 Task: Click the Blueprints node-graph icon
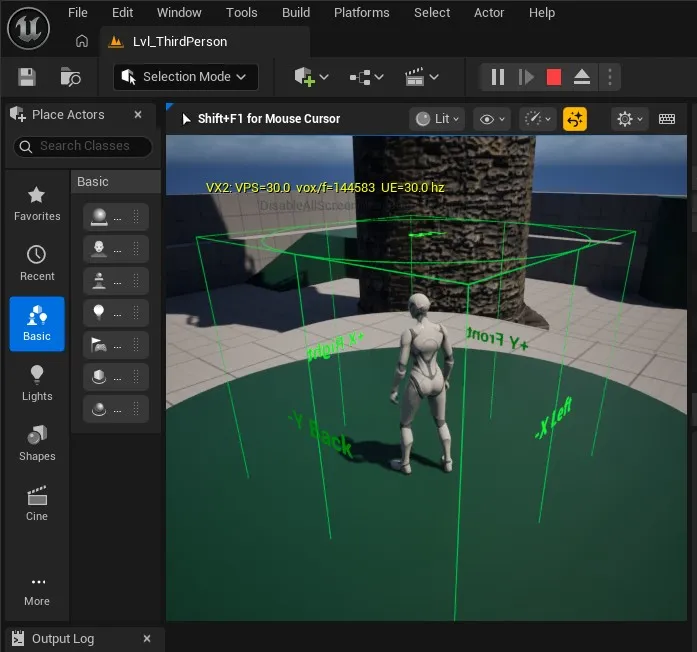[360, 77]
